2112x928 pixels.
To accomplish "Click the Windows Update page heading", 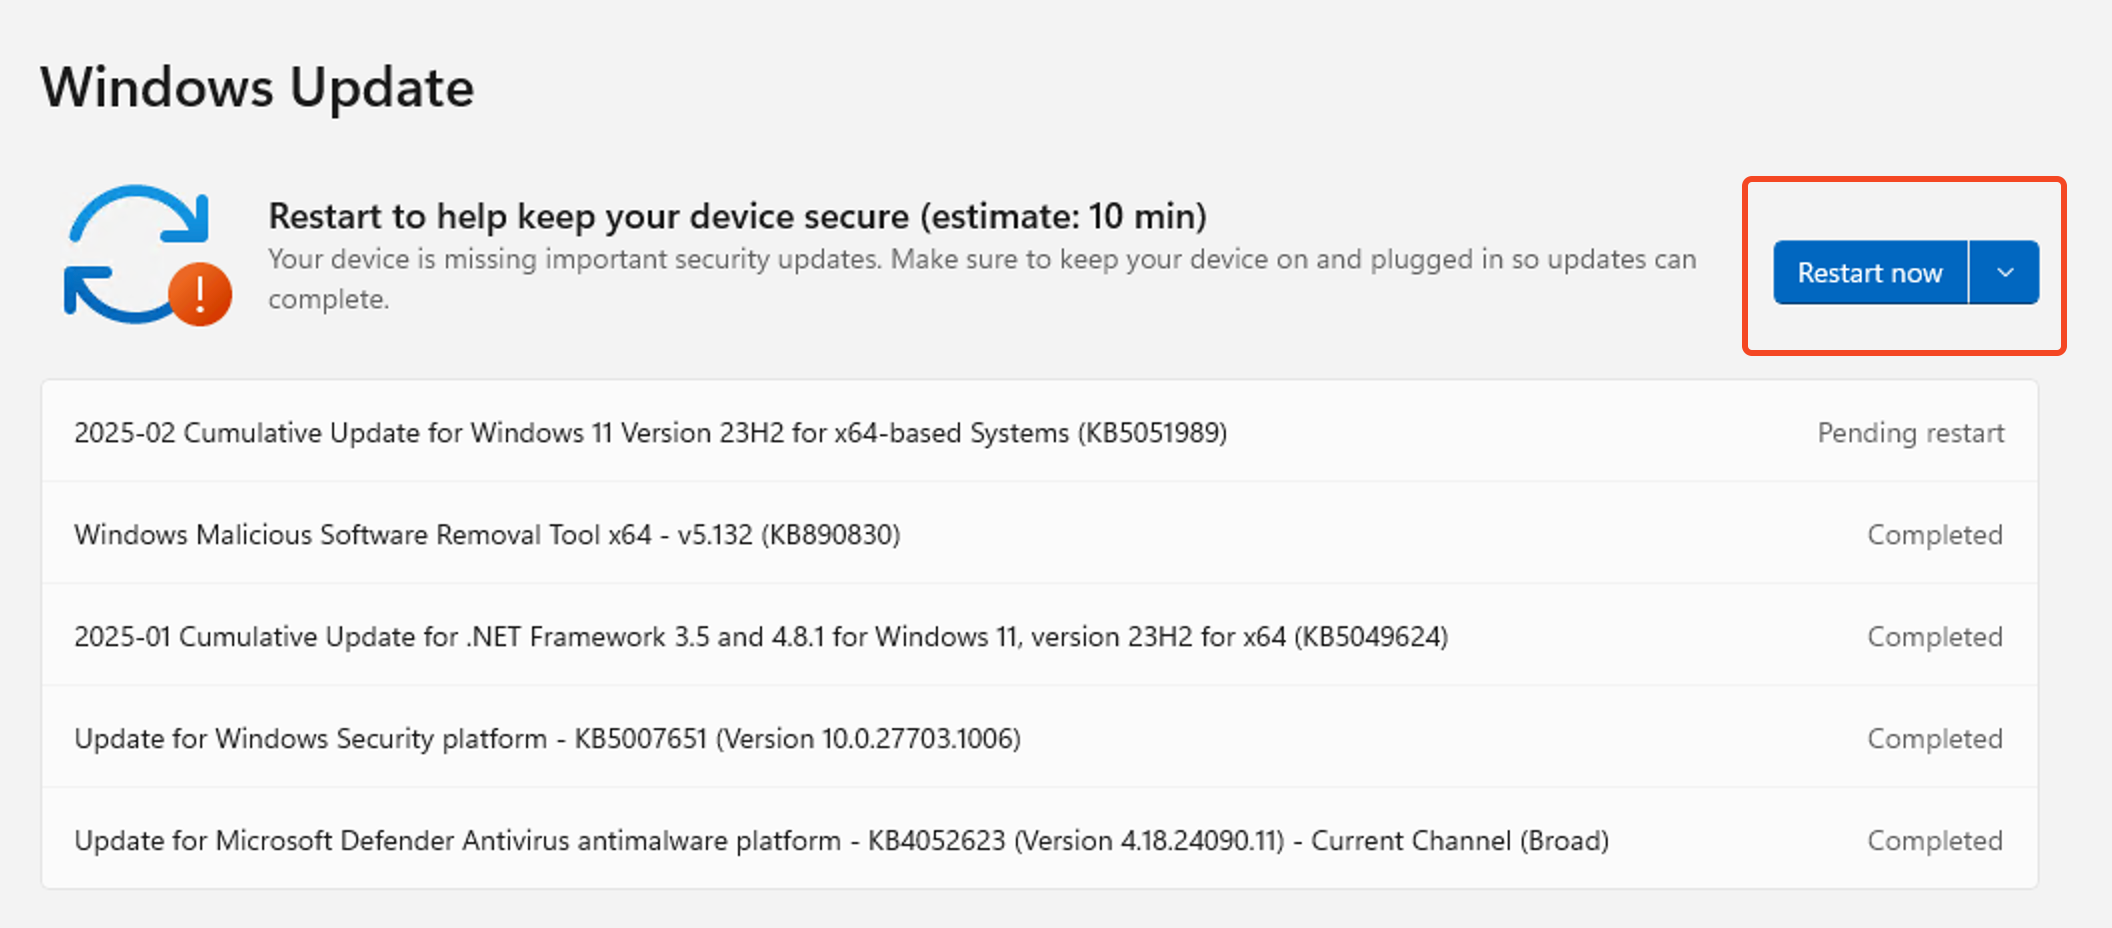I will 257,88.
